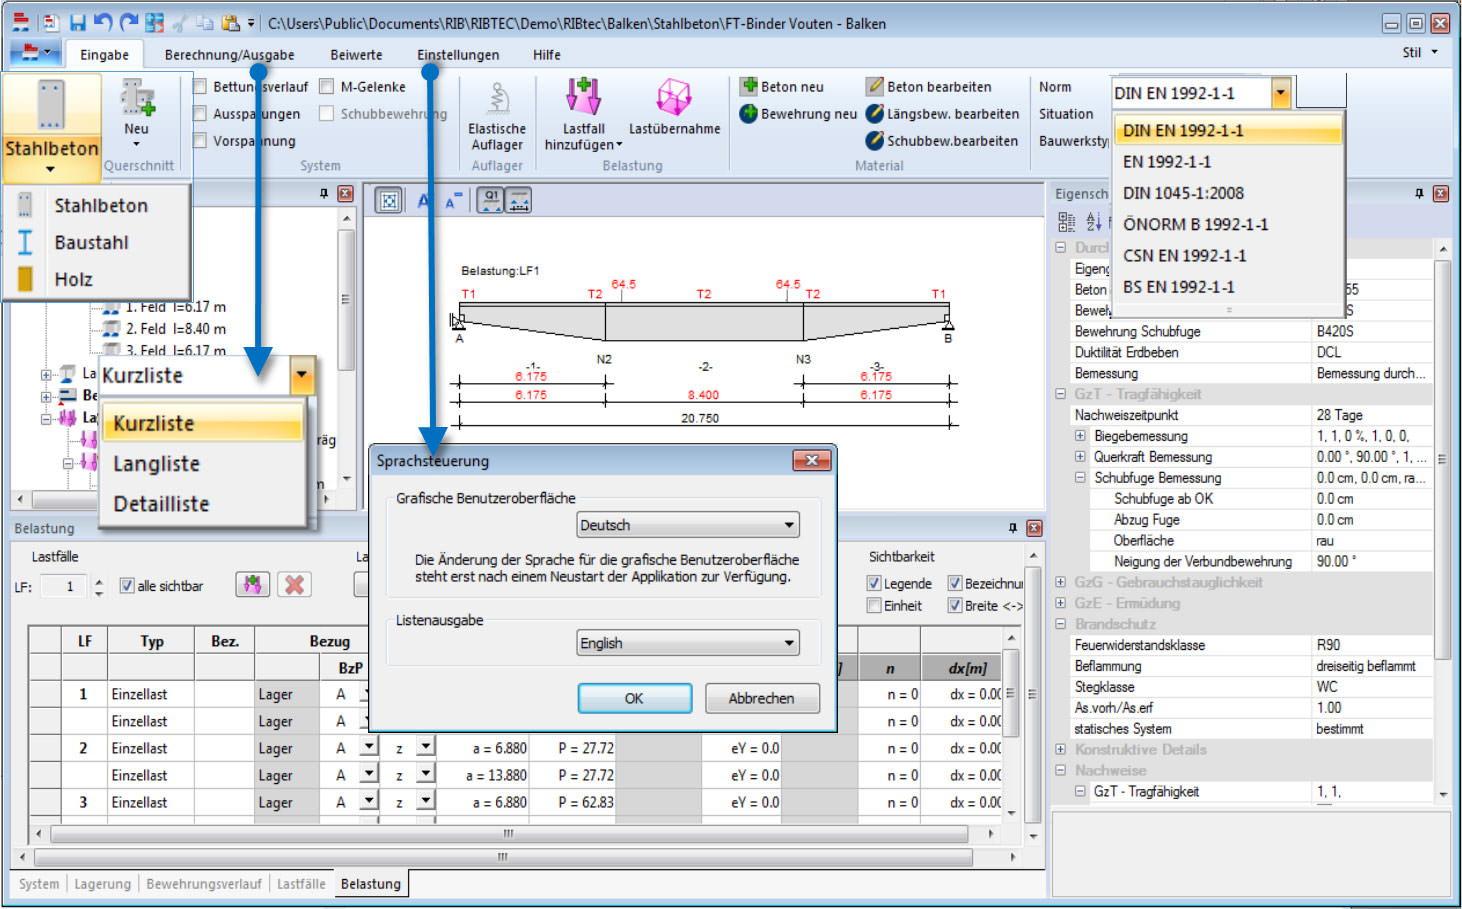Click the Redo arrow icon

[128, 22]
